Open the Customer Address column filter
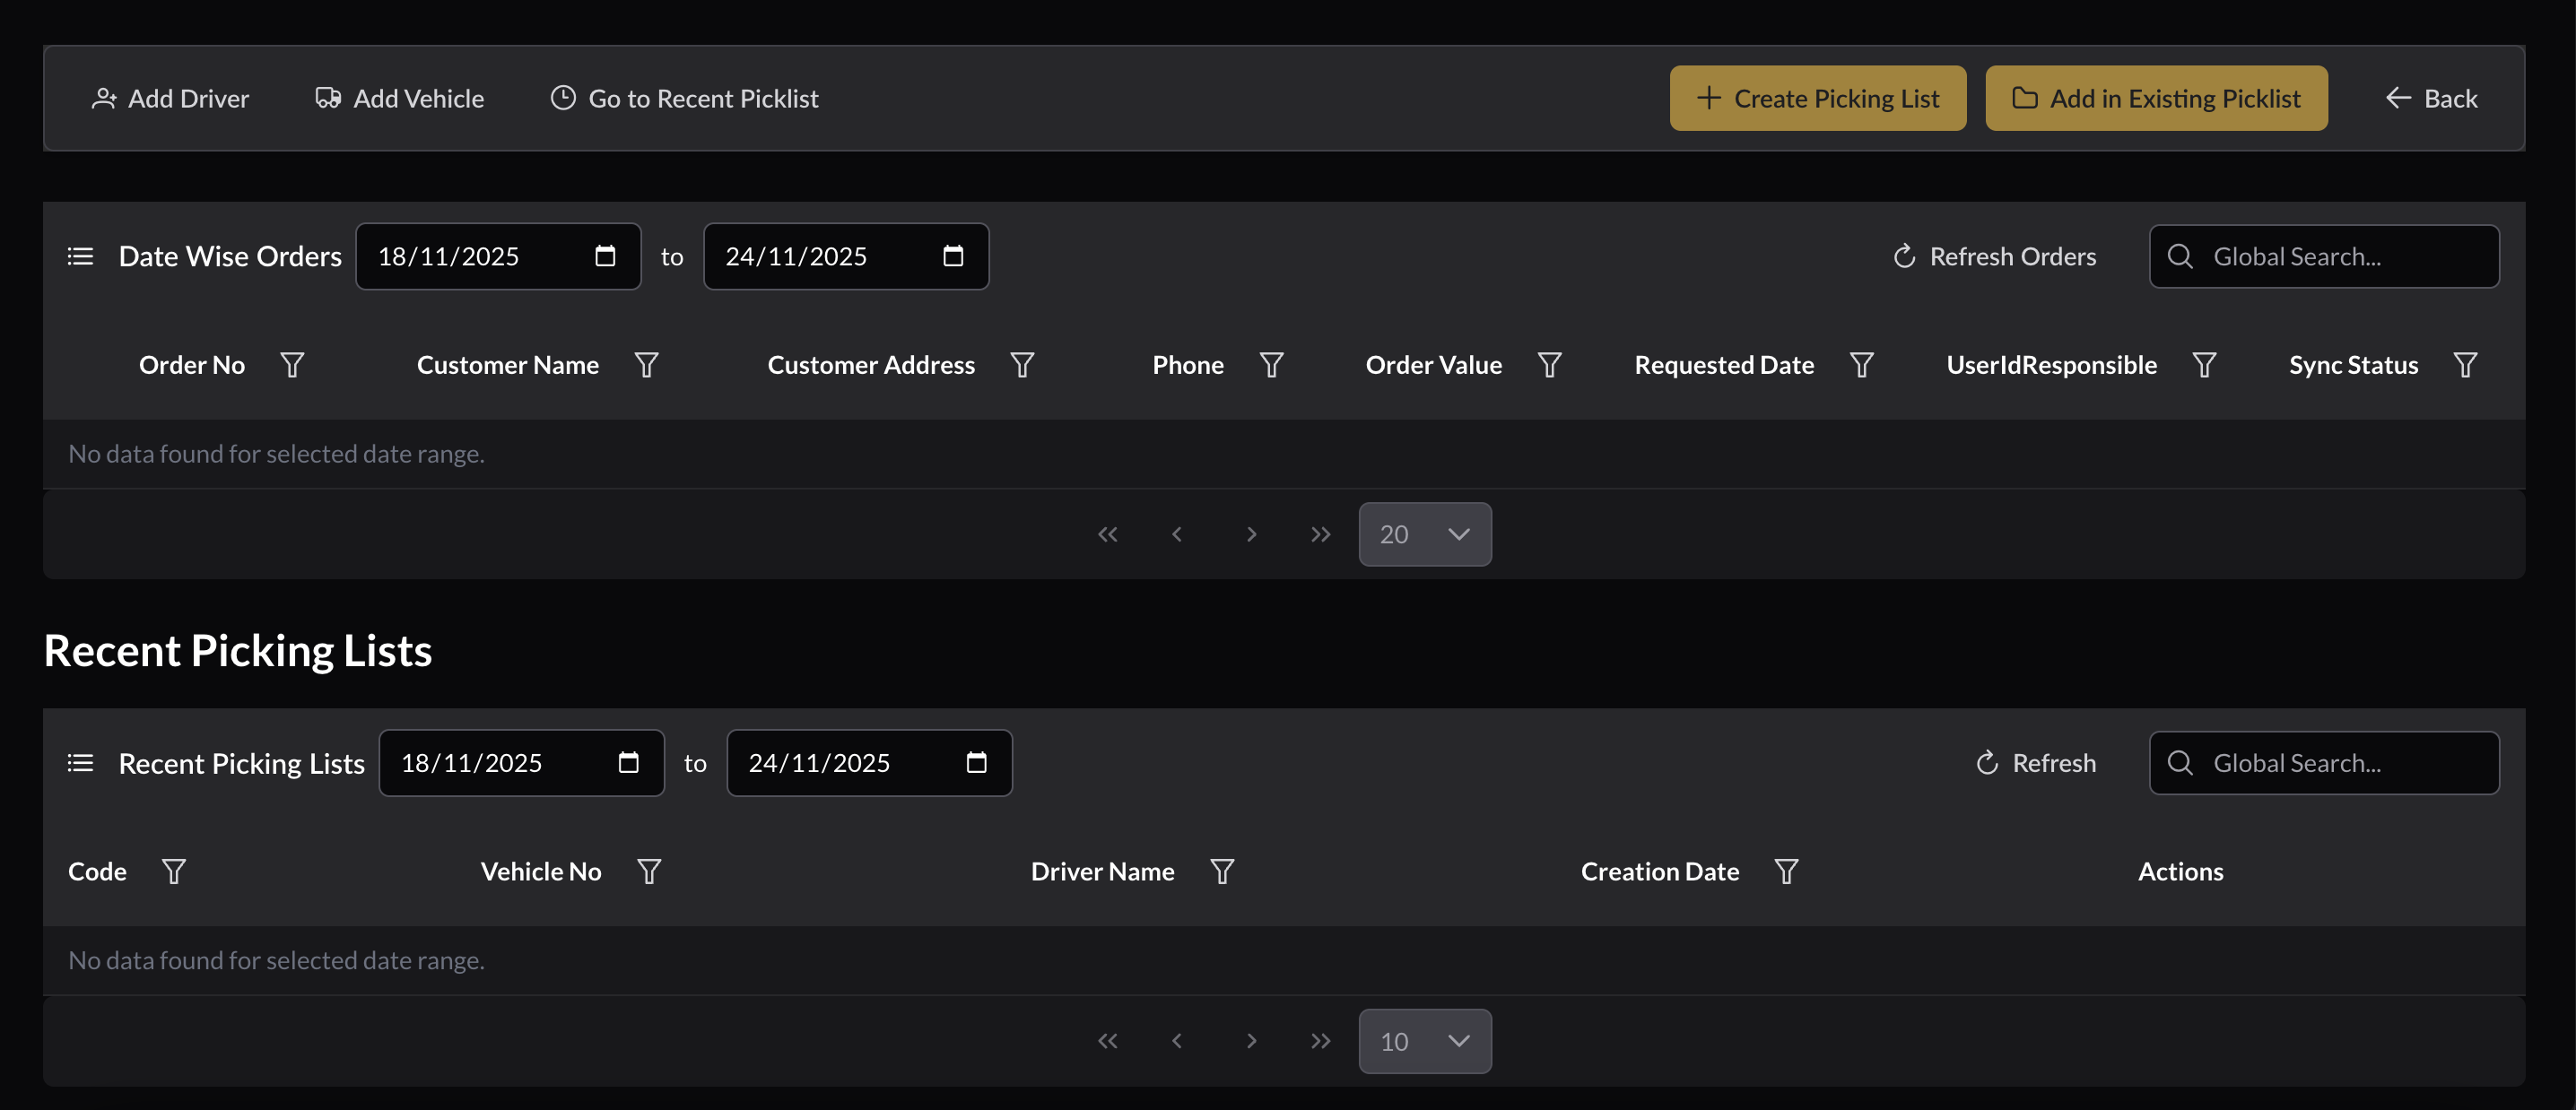This screenshot has width=2576, height=1110. tap(1022, 365)
